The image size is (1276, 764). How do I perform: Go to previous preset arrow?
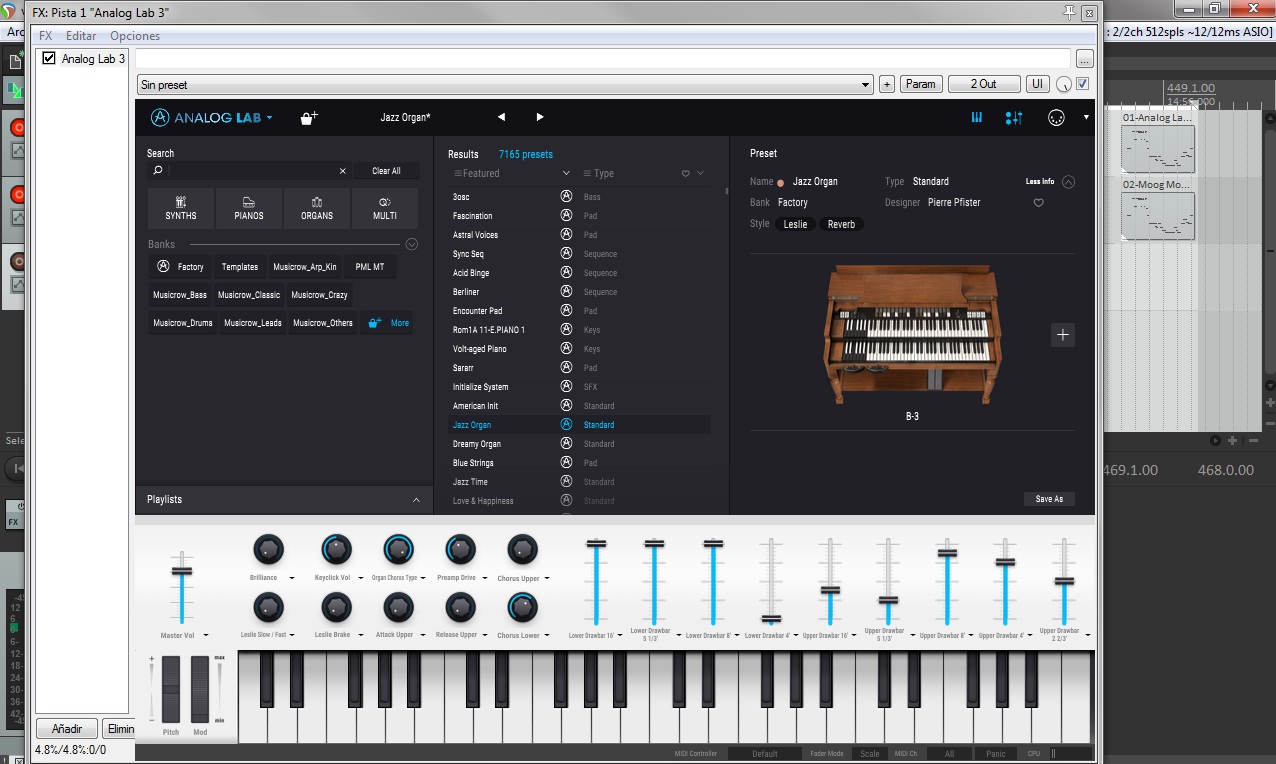tap(501, 117)
